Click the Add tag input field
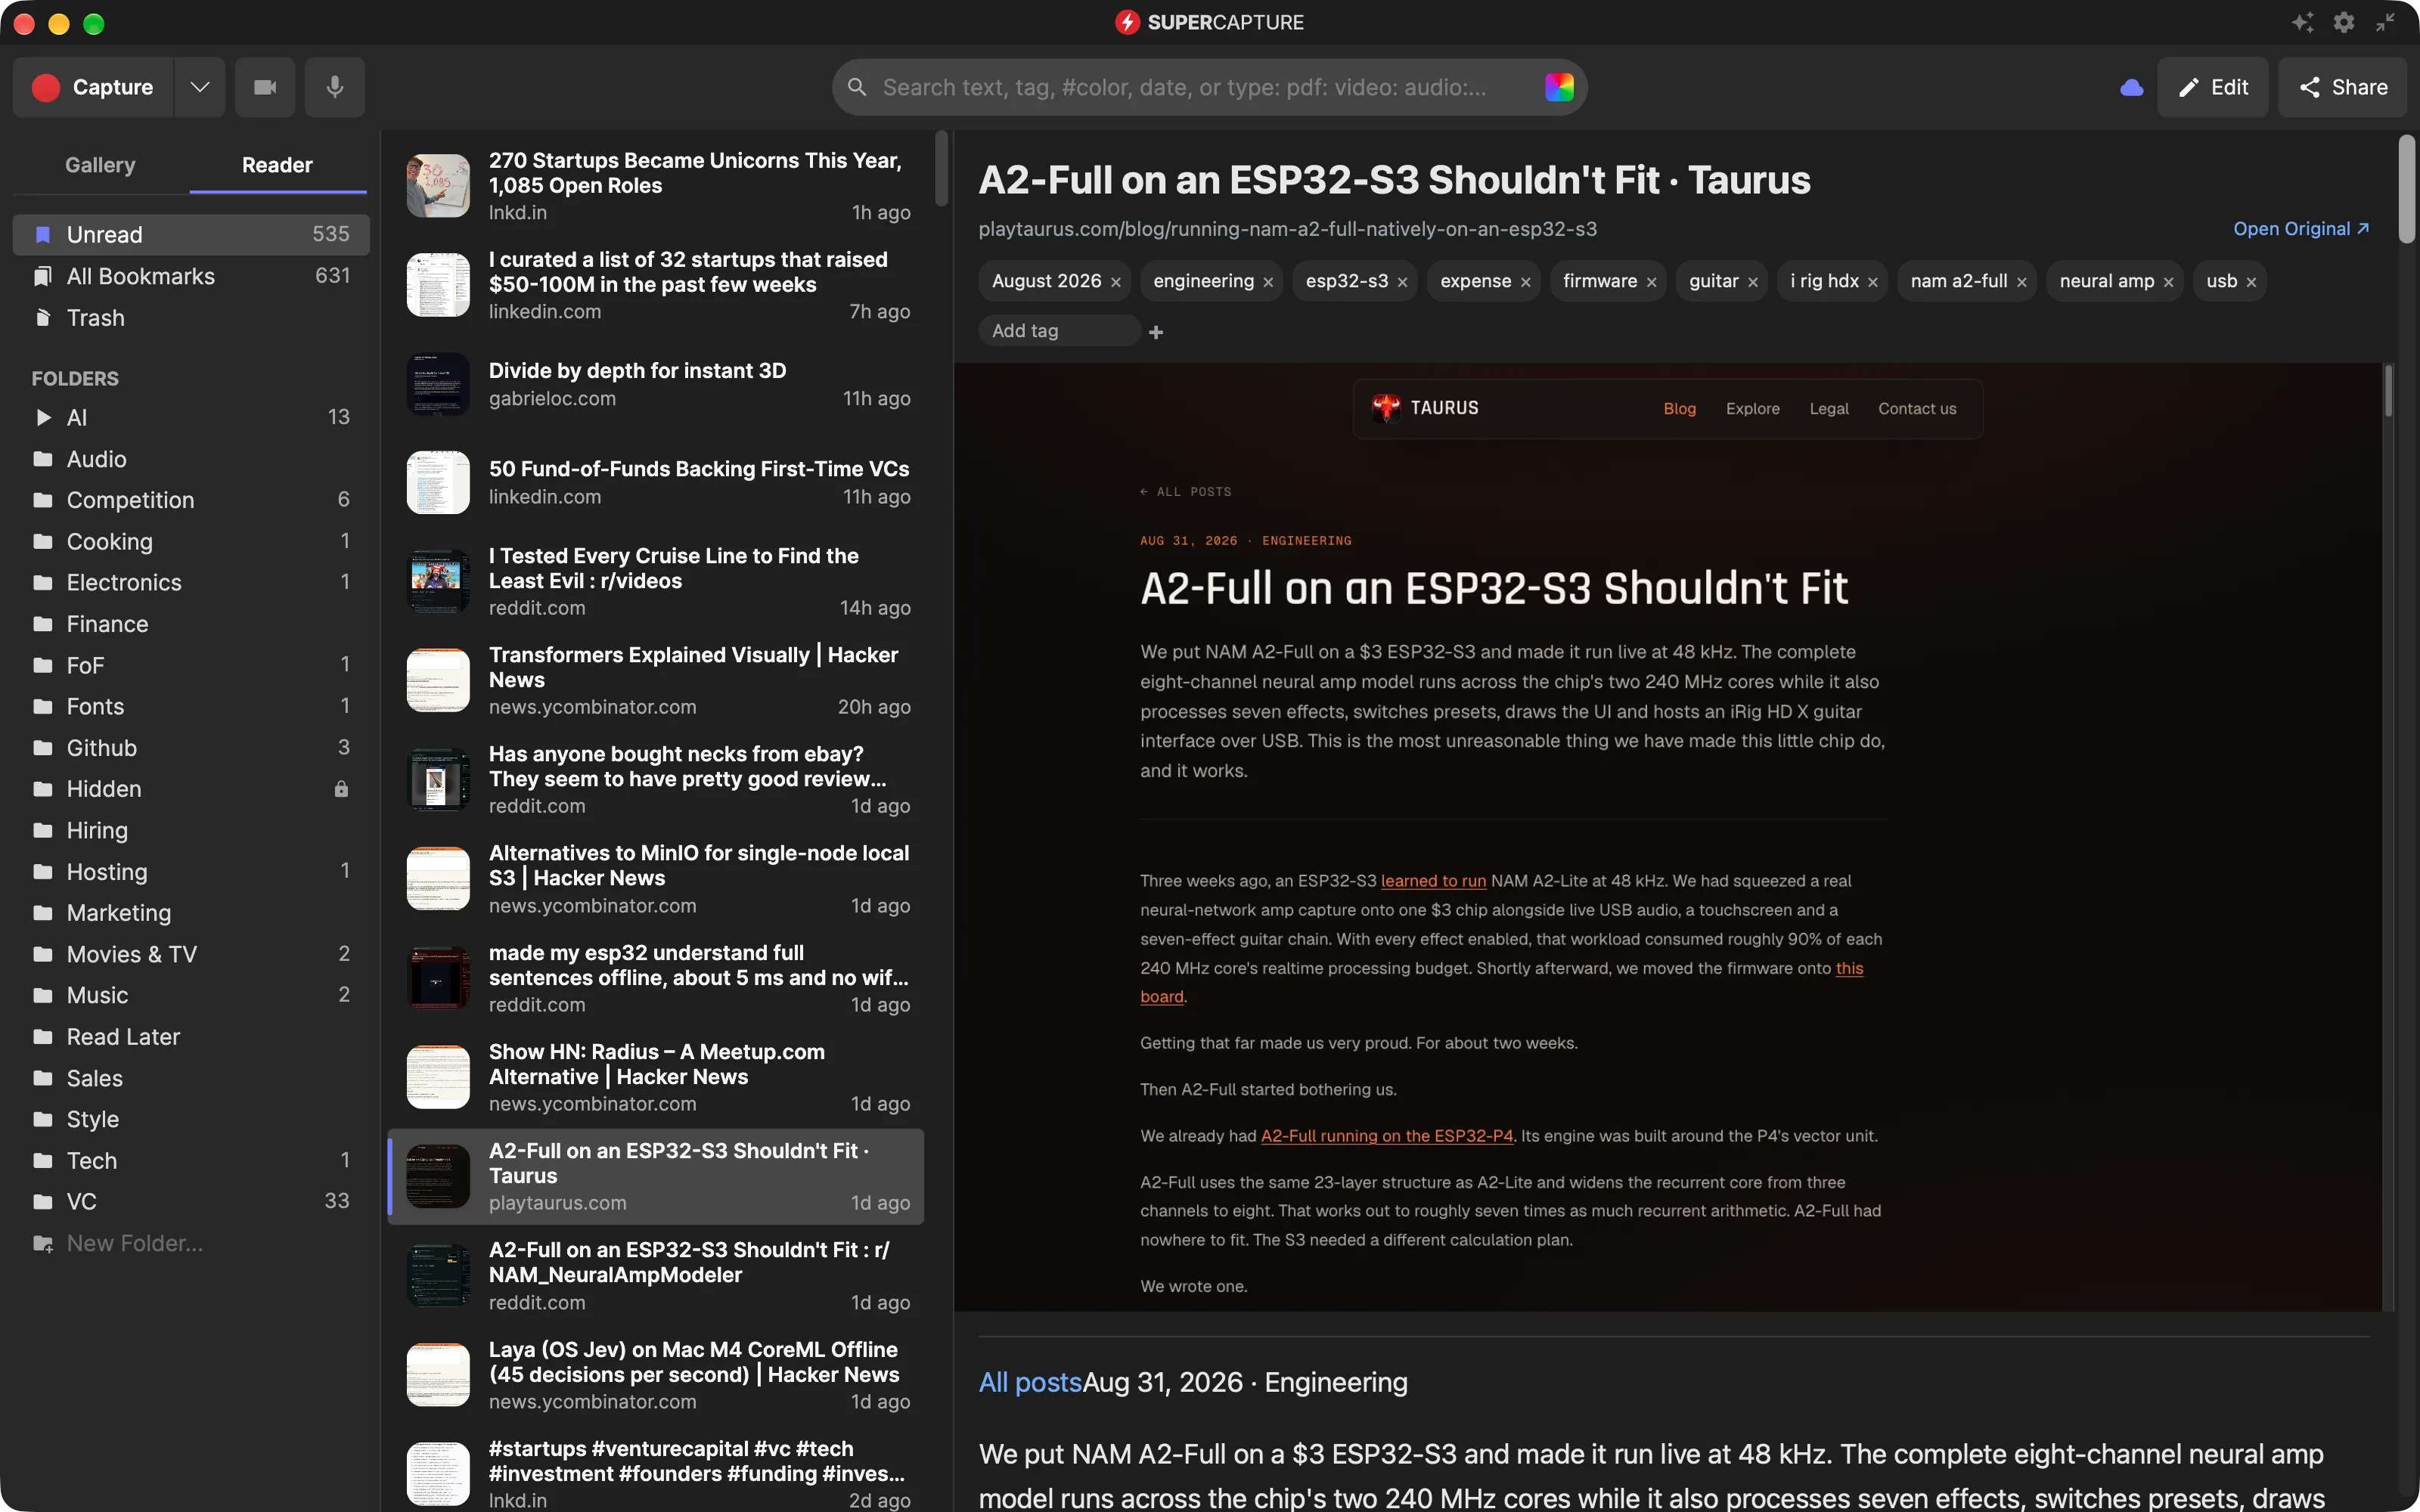The width and height of the screenshot is (2420, 1512). 1059,331
